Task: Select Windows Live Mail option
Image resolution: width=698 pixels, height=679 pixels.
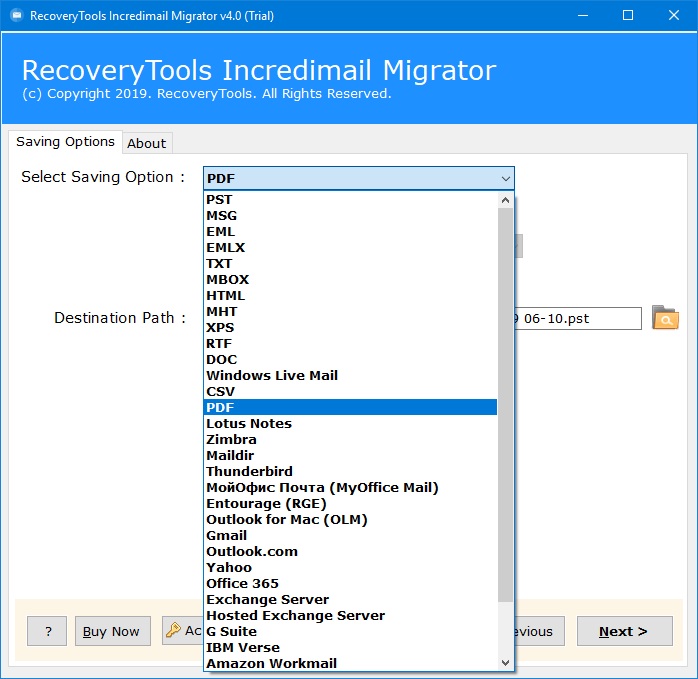Action: pyautogui.click(x=350, y=376)
